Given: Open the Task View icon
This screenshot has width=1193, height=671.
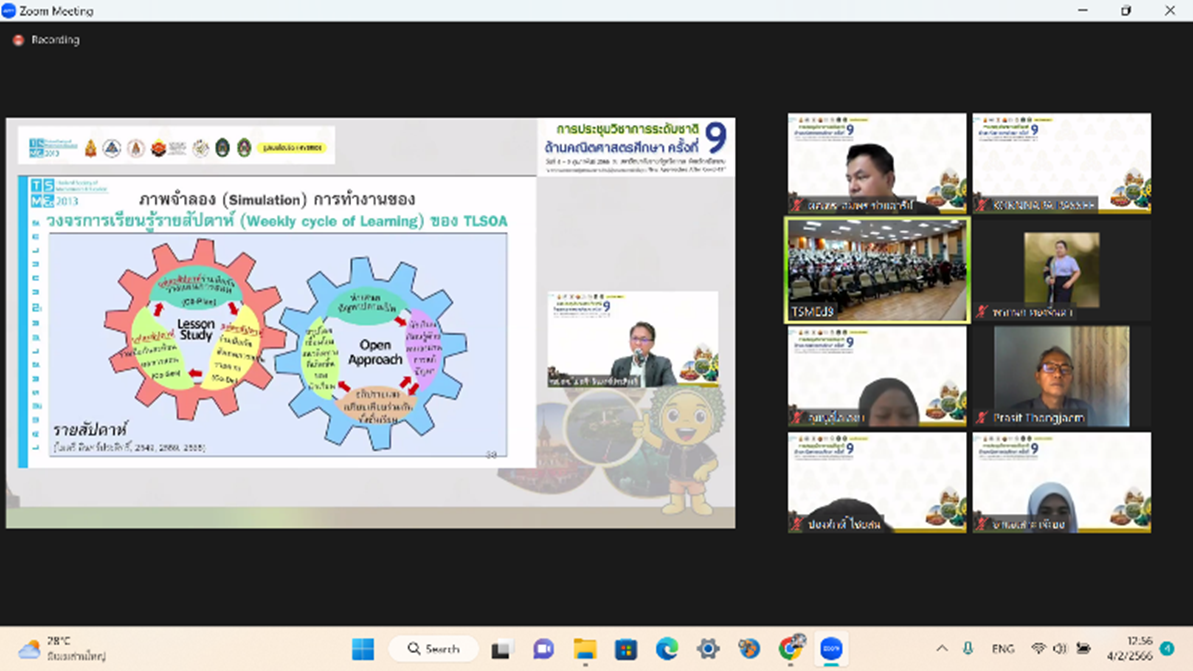Looking at the screenshot, I should [x=502, y=649].
